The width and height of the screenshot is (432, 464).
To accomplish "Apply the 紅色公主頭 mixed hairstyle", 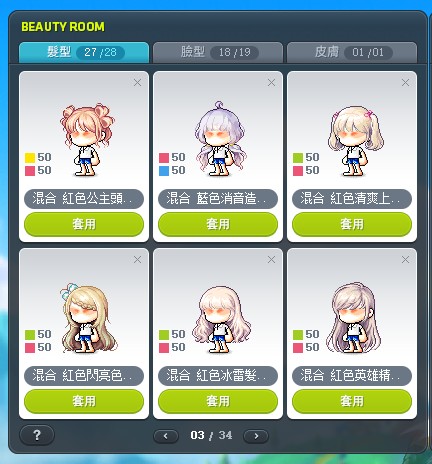I will [84, 224].
